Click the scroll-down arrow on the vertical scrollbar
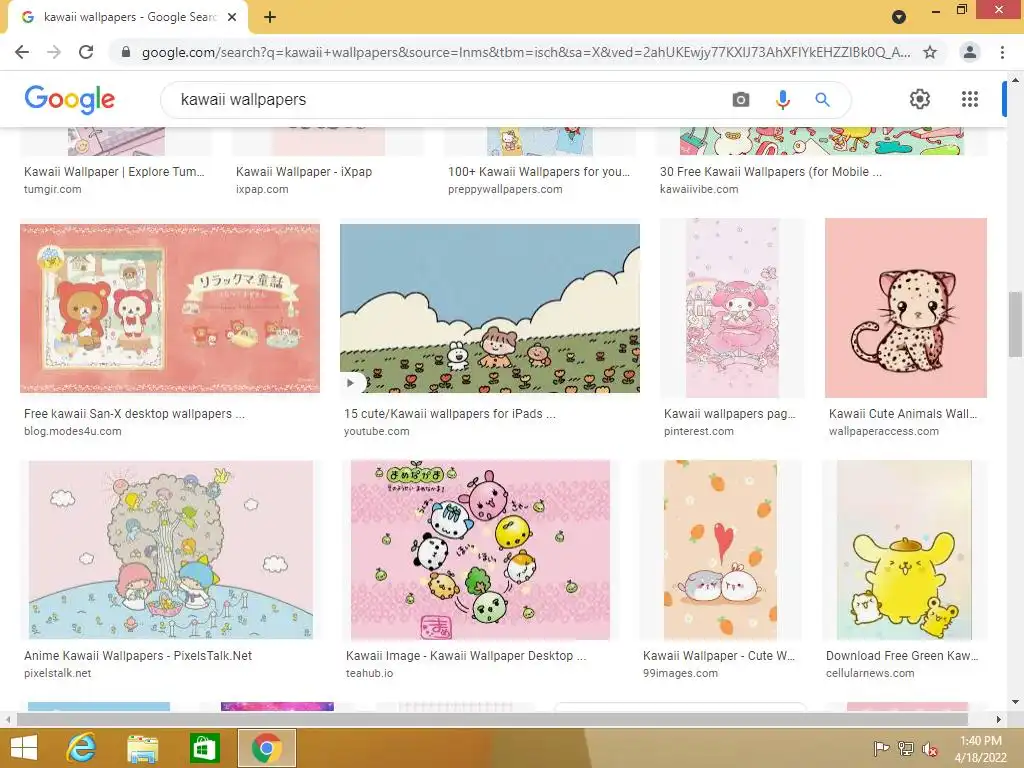This screenshot has width=1024, height=768. click(1015, 703)
